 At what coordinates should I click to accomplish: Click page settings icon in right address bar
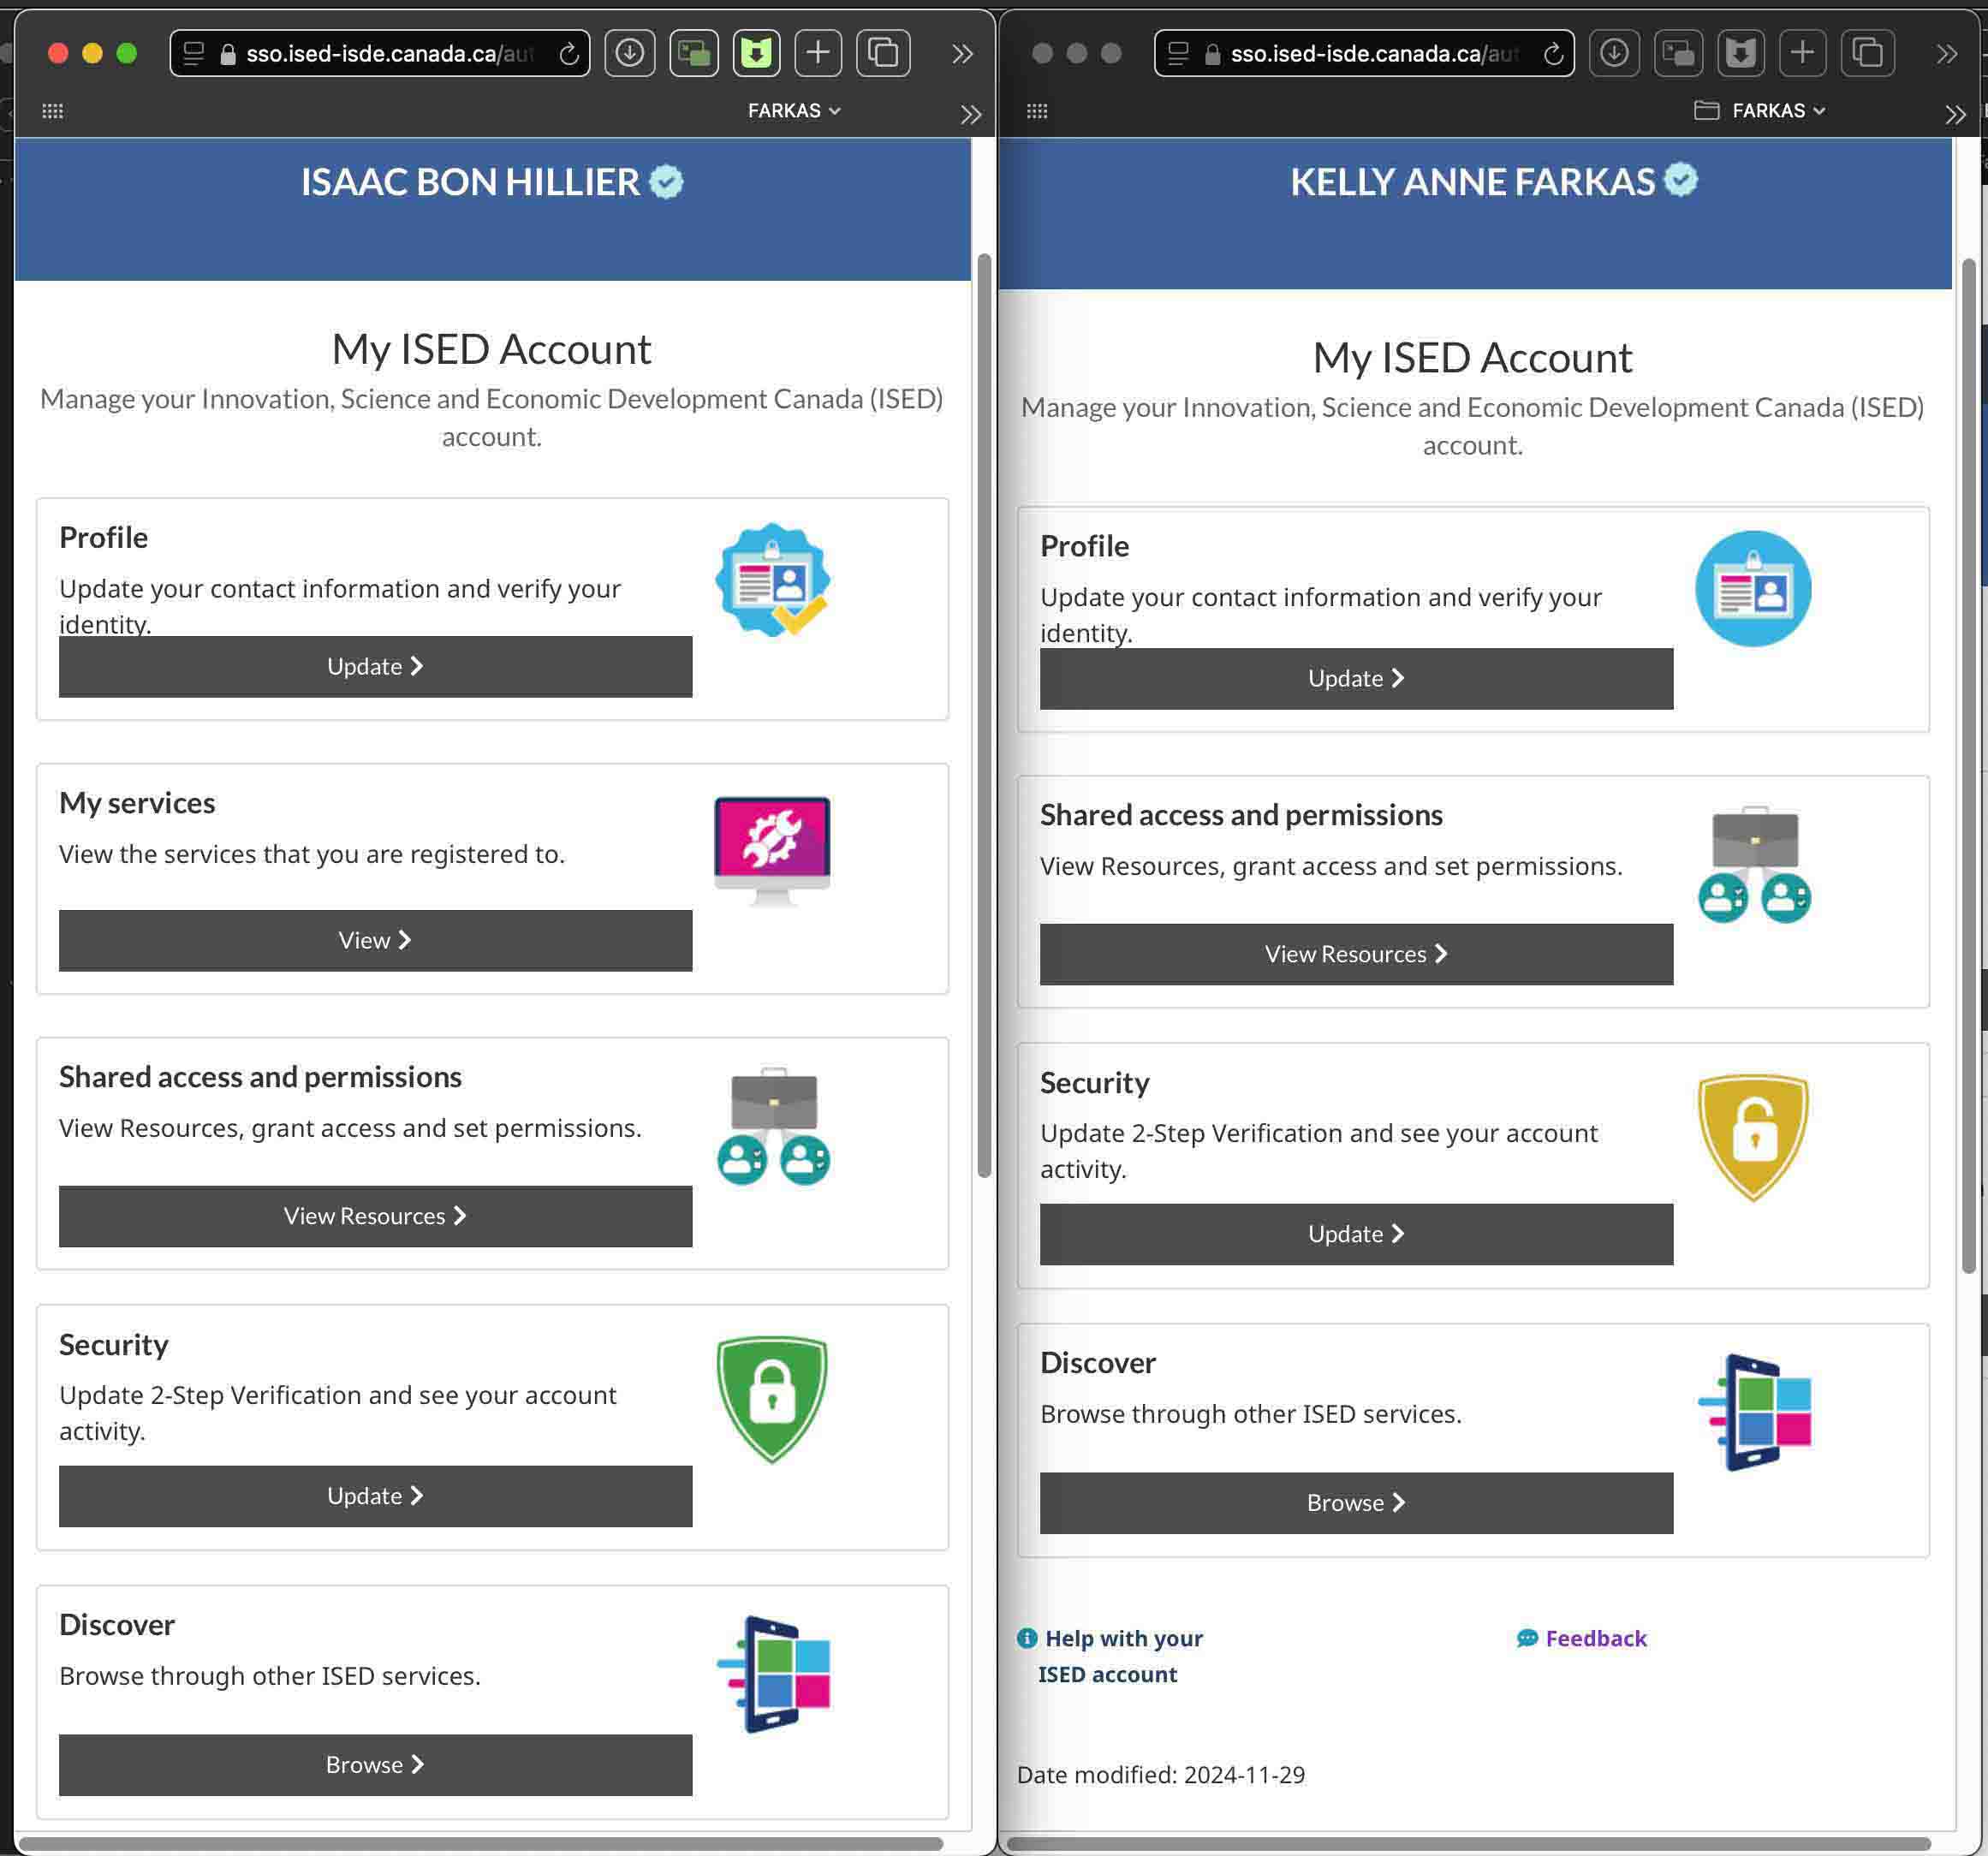[x=1178, y=54]
